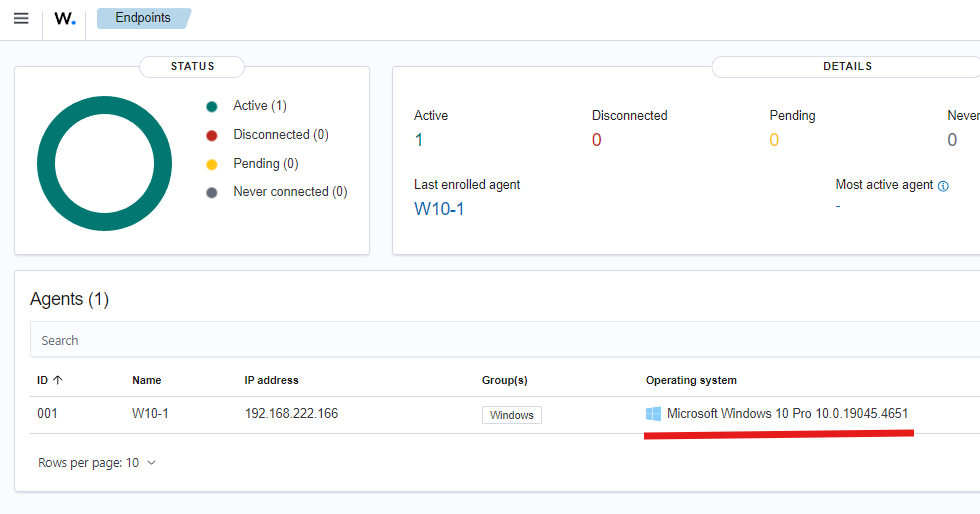The image size is (980, 514).
Task: Open the Rows per page dropdown
Action: coord(97,463)
